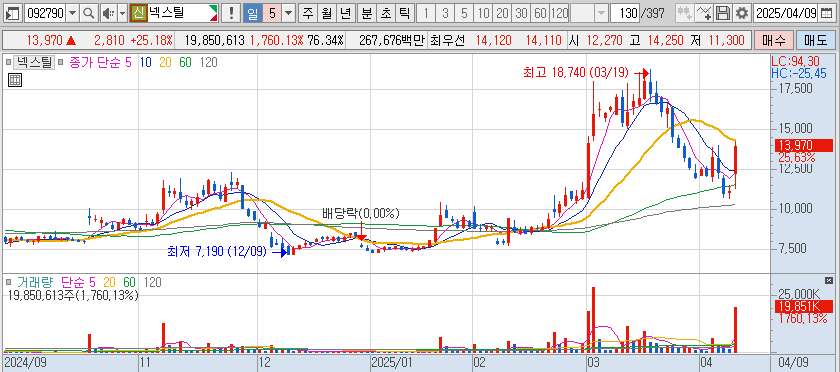Click the interval 30 button
This screenshot has width=840, height=372.
(521, 13)
